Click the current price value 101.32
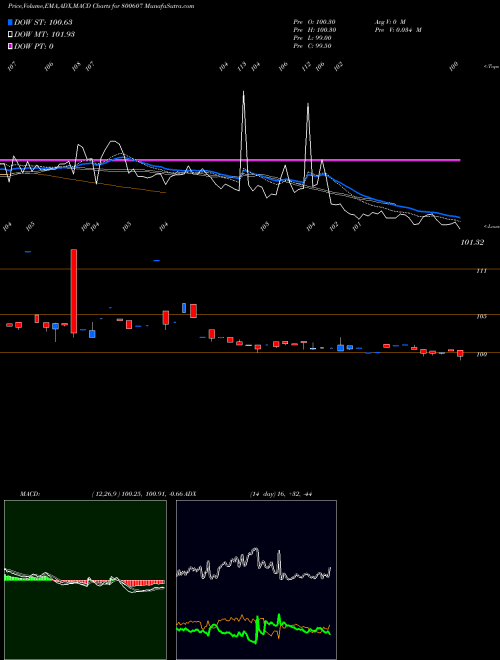The width and height of the screenshot is (500, 660). coord(472,242)
